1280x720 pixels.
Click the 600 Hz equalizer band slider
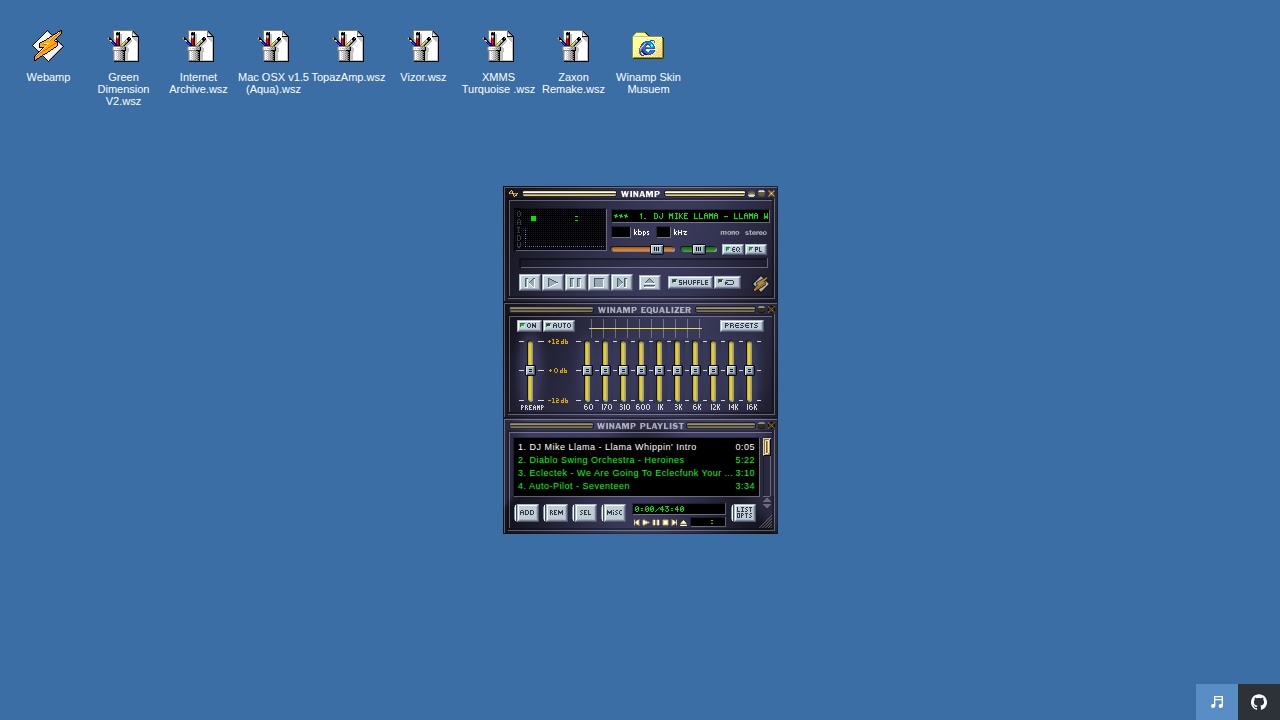(x=641, y=371)
